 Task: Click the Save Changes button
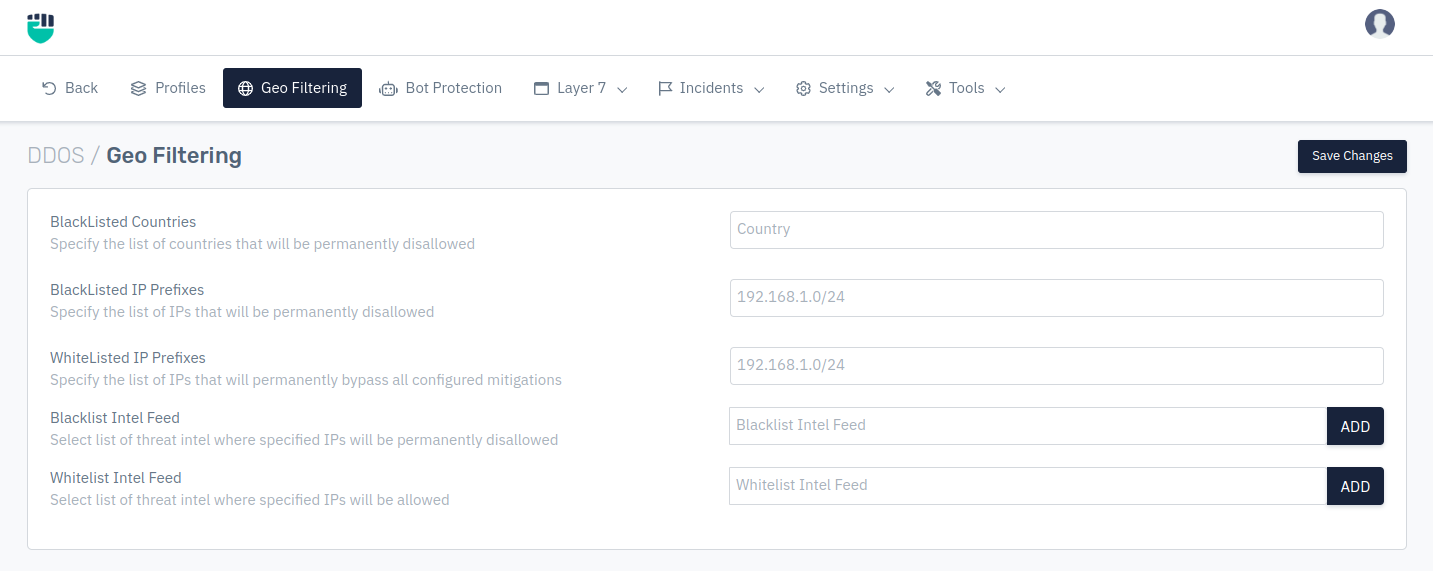[x=1352, y=156]
